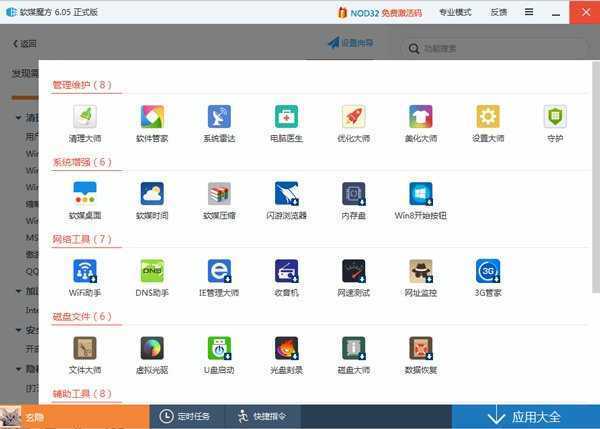Click the app list vertical scrollbar
The height and width of the screenshot is (429, 600).
pyautogui.click(x=596, y=178)
